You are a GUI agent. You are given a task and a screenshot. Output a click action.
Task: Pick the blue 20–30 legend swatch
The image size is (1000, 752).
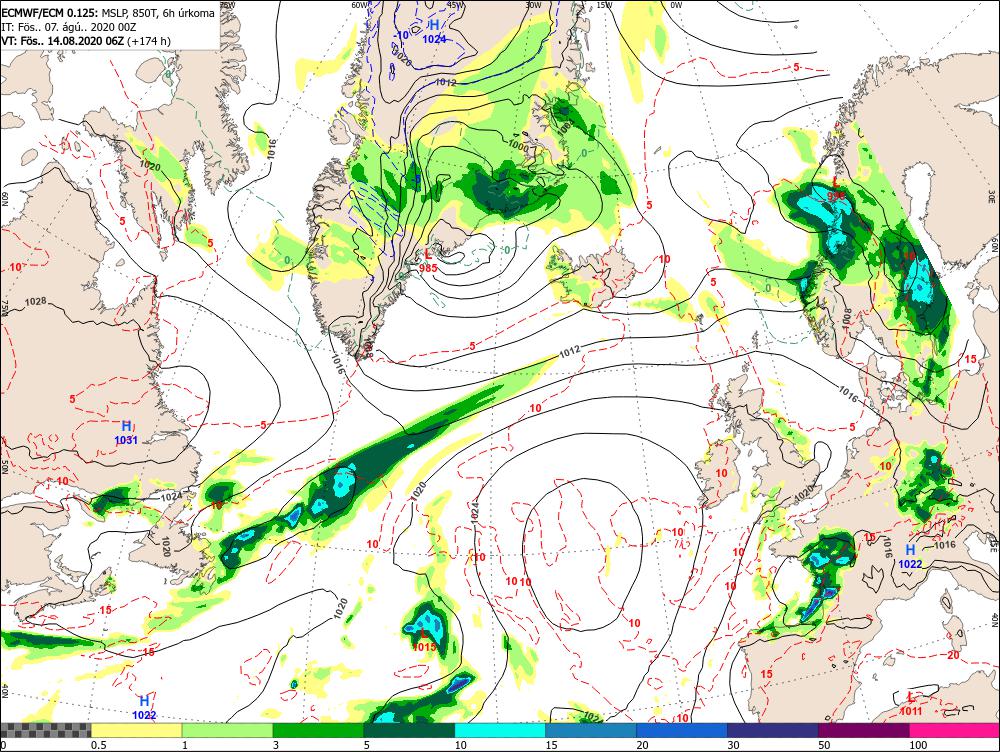[682, 730]
